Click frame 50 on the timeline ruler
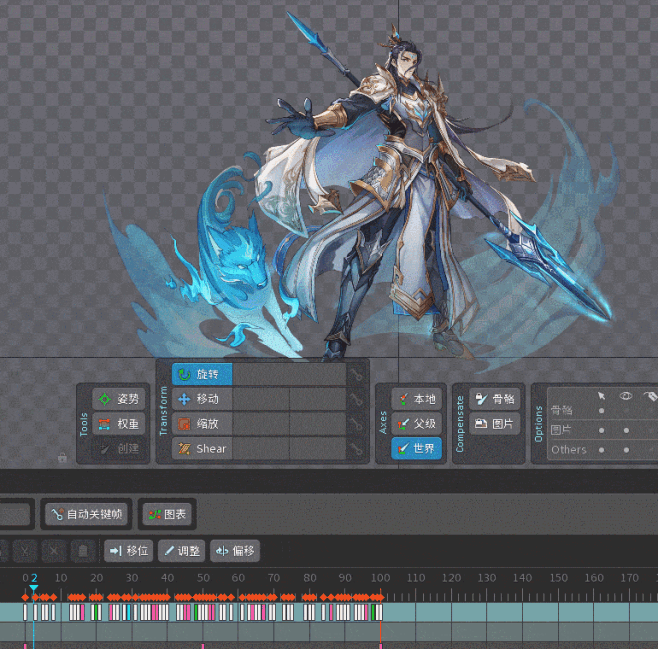Image resolution: width=658 pixels, height=649 pixels. [203, 578]
